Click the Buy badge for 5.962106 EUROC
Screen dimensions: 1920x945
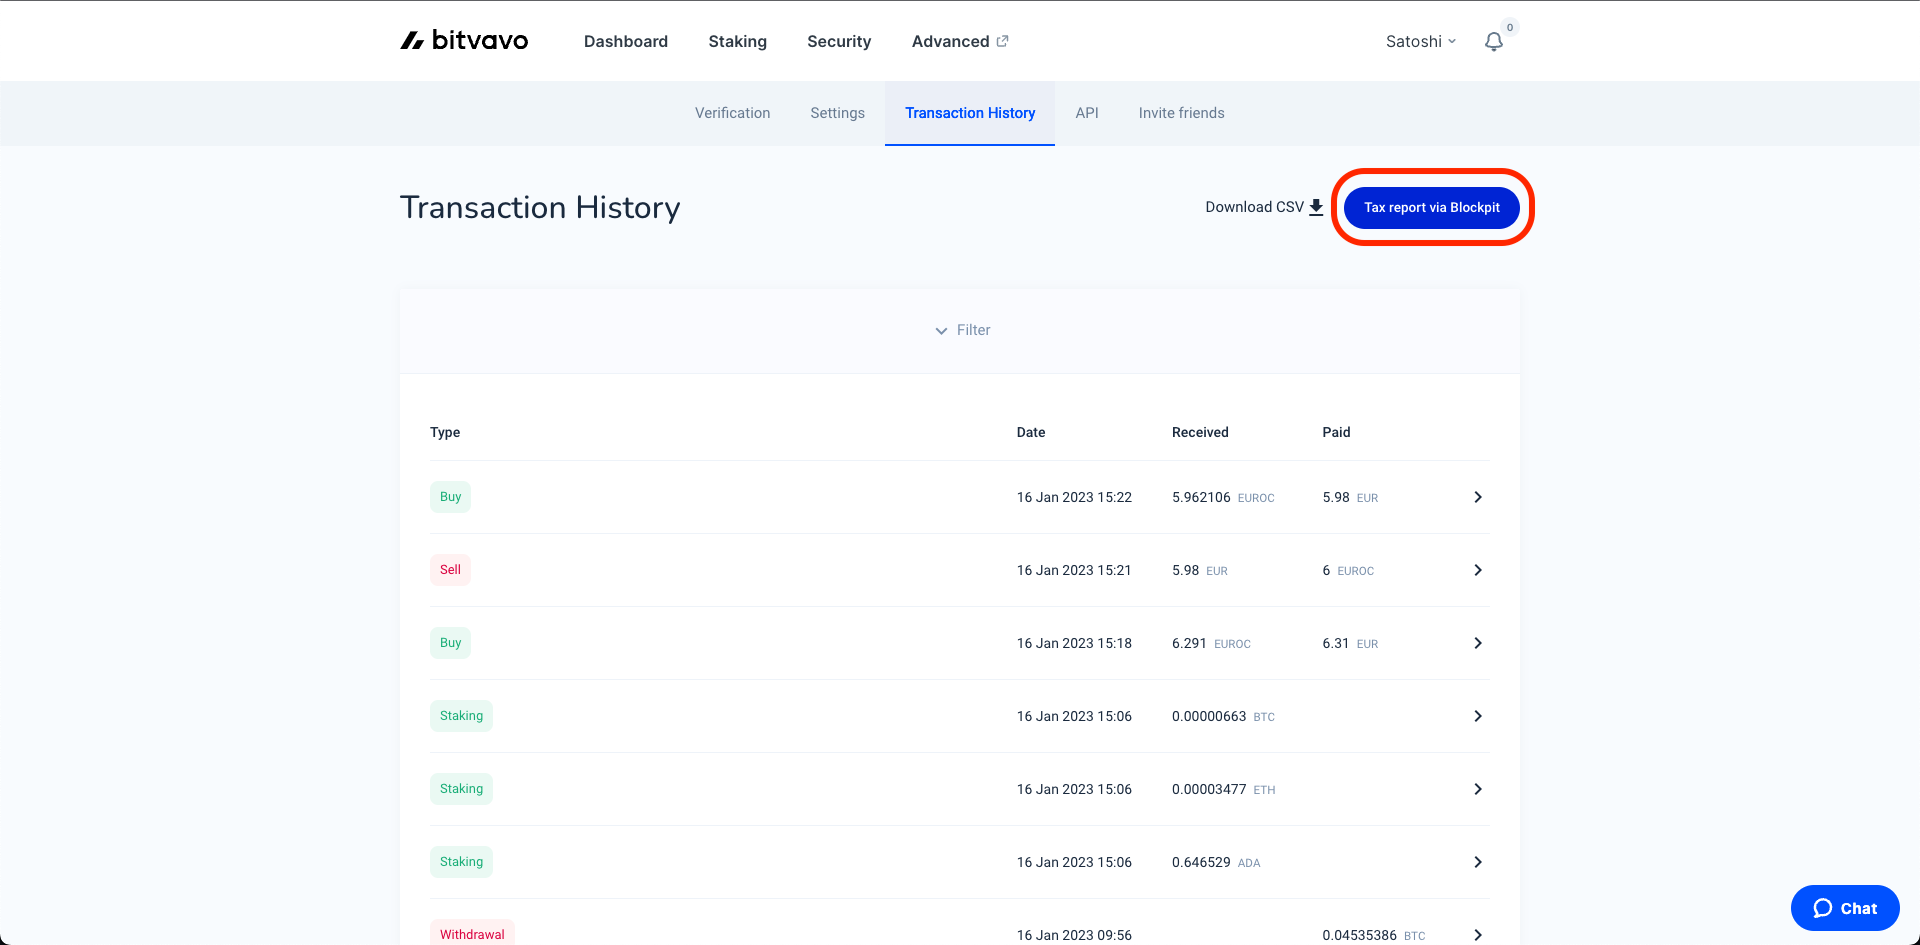point(450,497)
